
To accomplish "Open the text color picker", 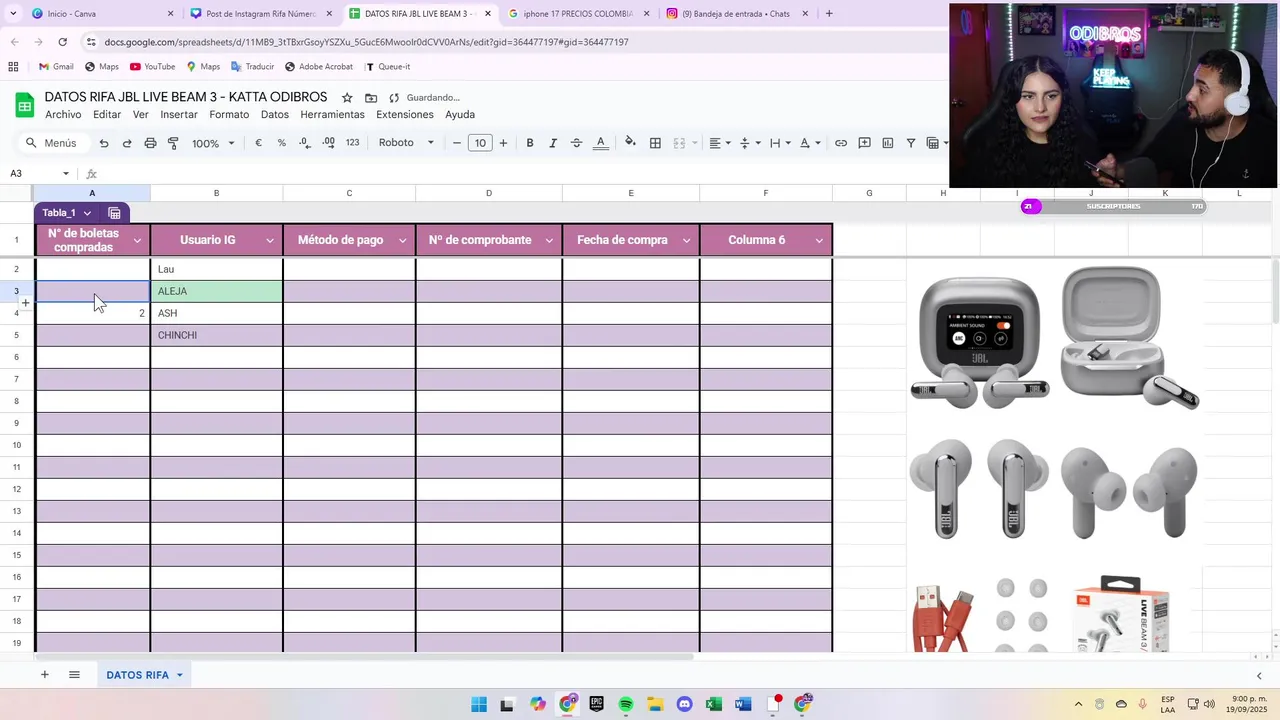I will tap(601, 143).
